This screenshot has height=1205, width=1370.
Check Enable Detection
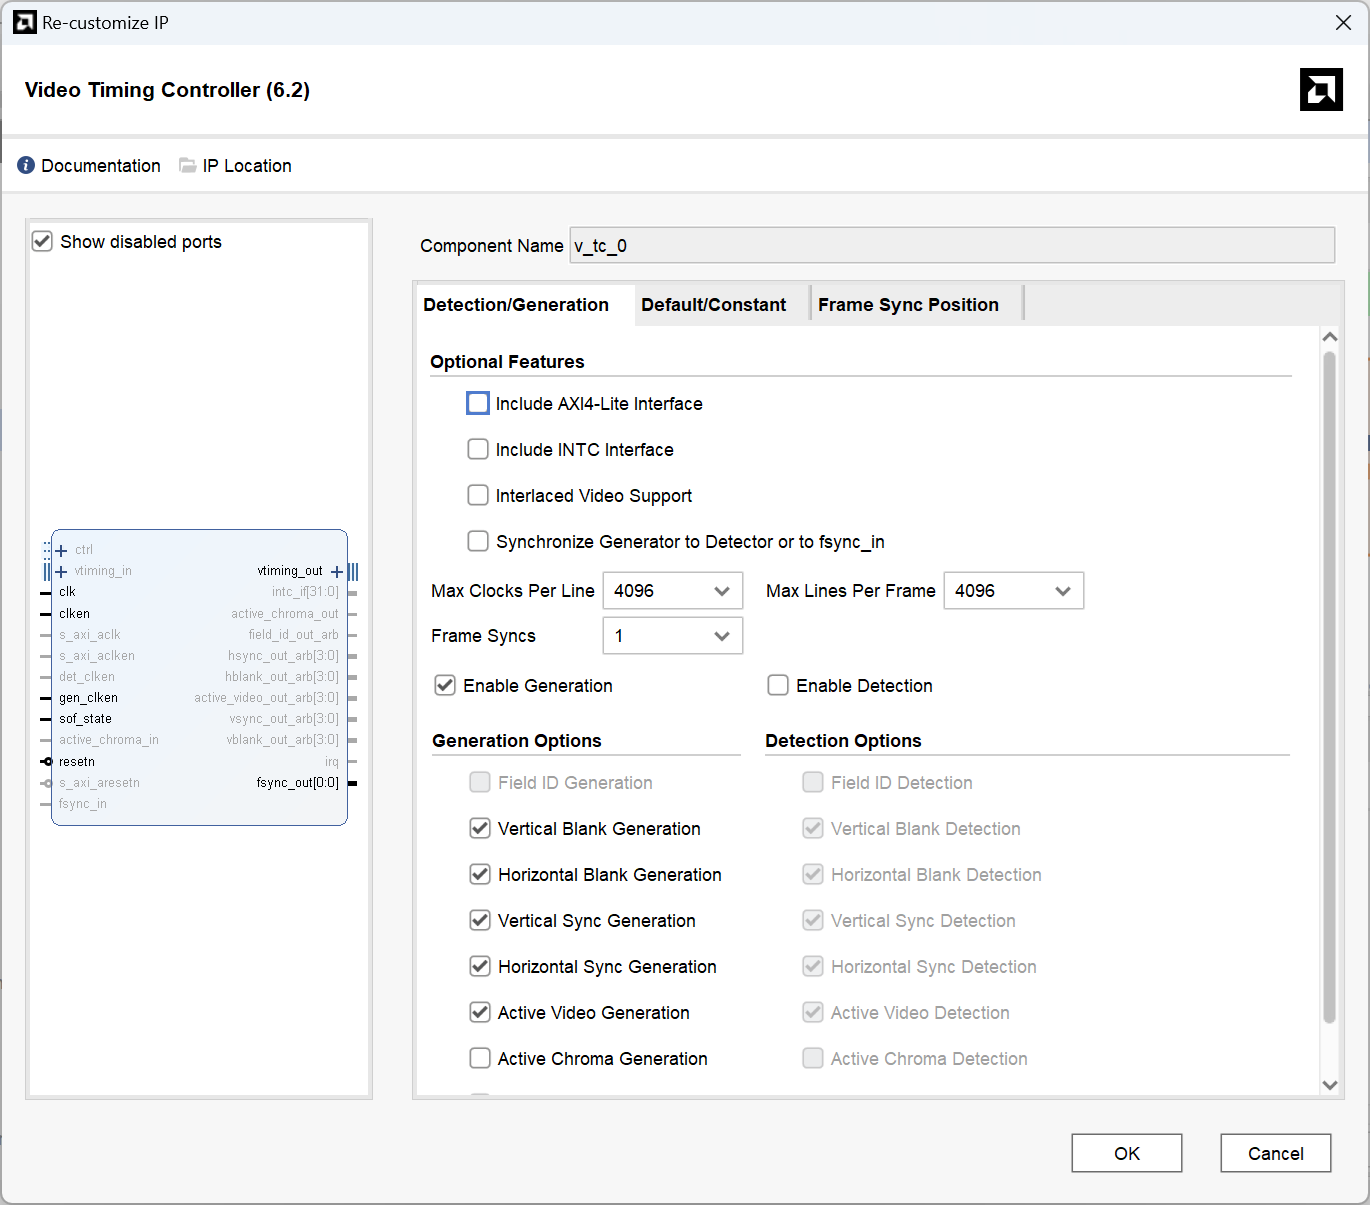click(x=778, y=685)
